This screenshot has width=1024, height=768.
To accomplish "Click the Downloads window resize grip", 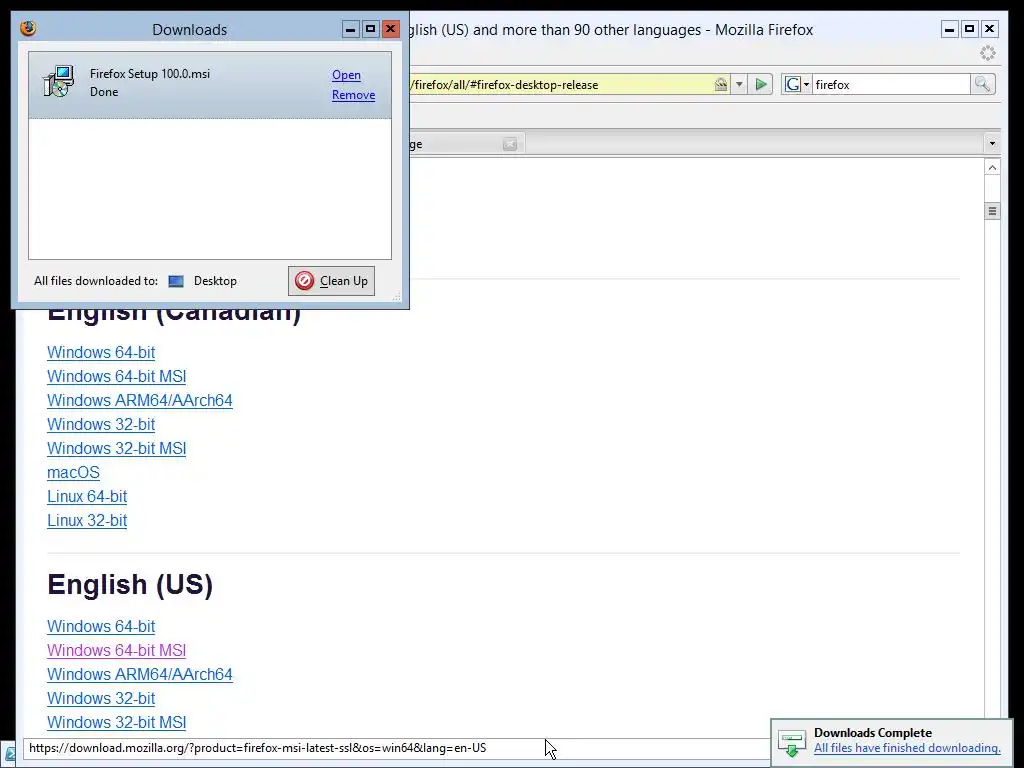I will tap(396, 296).
